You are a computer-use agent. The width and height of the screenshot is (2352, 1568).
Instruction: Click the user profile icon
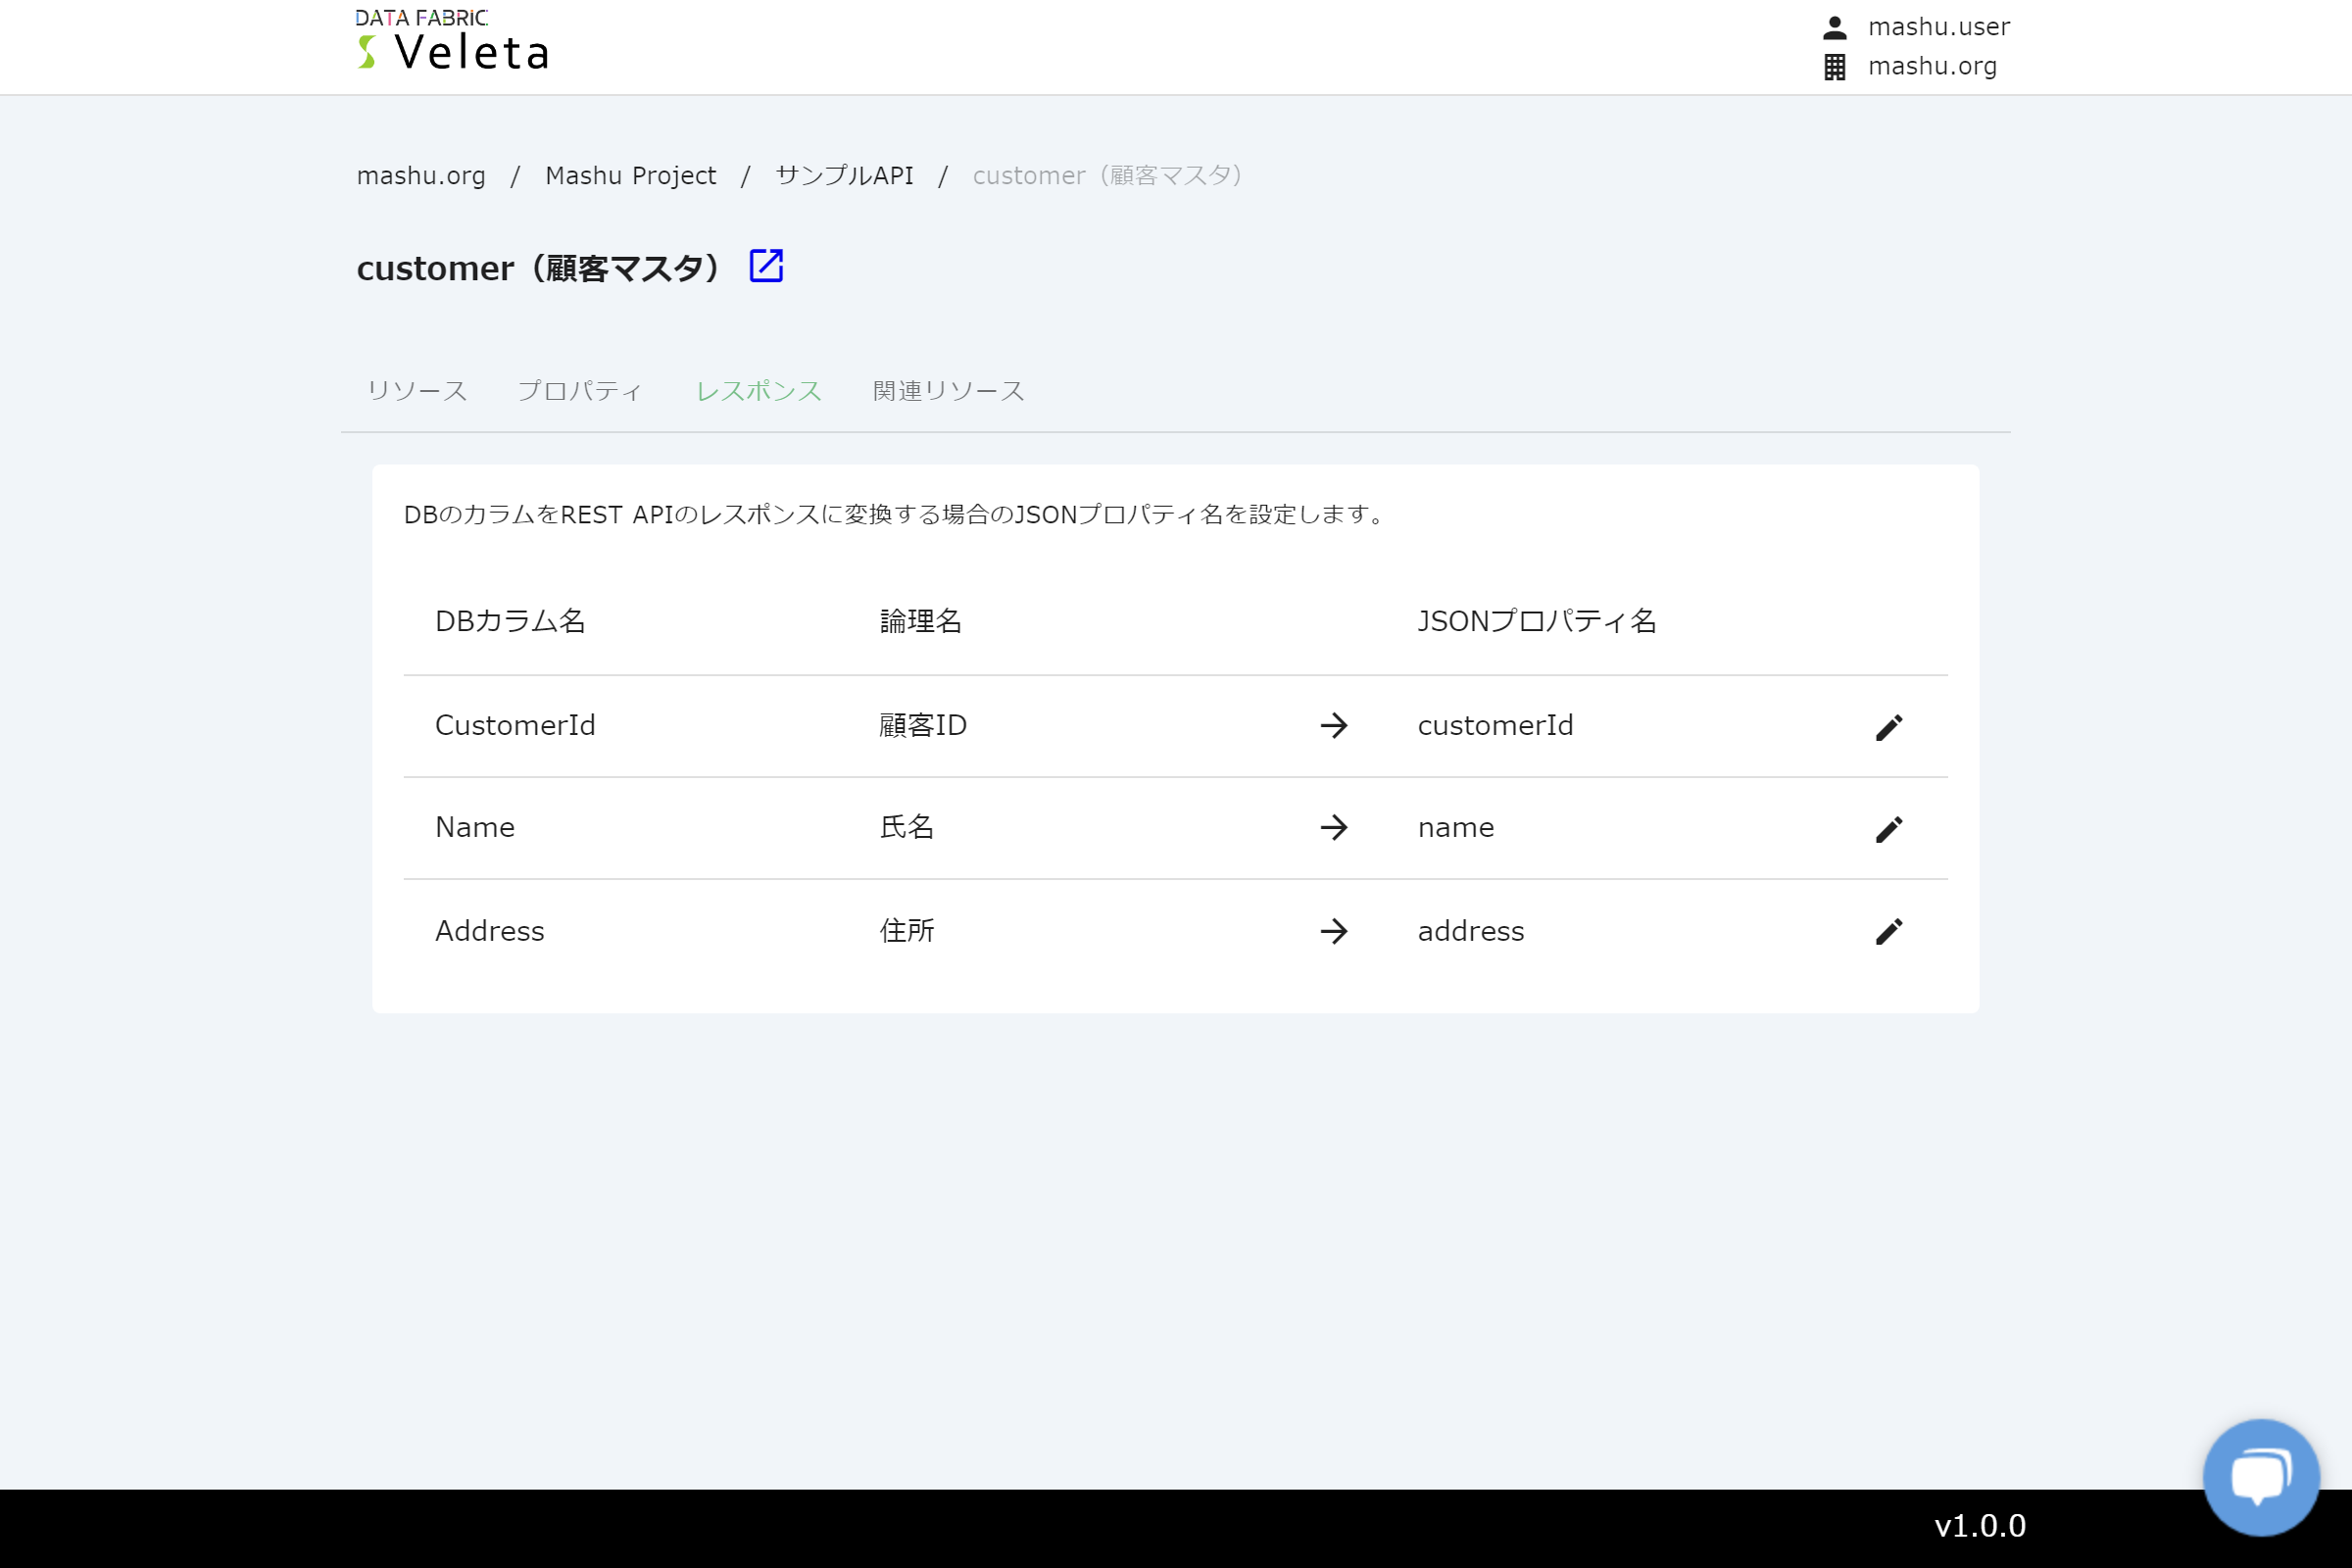coord(1834,27)
